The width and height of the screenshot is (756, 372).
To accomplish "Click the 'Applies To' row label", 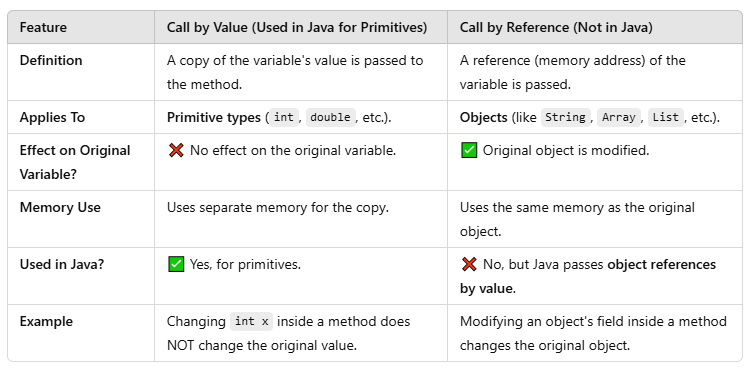I will [52, 118].
